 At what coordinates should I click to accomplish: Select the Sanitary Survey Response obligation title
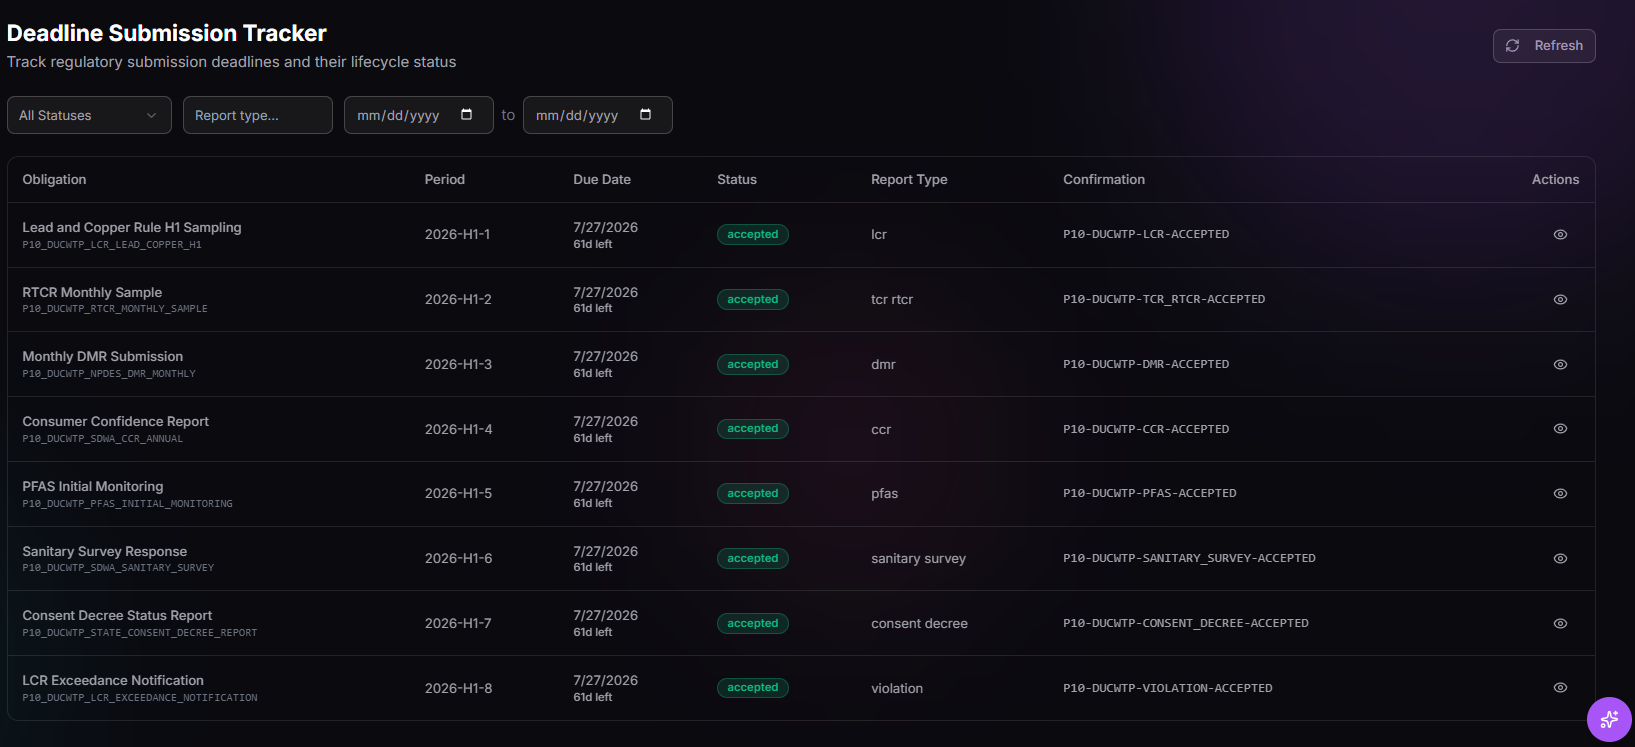pyautogui.click(x=105, y=552)
